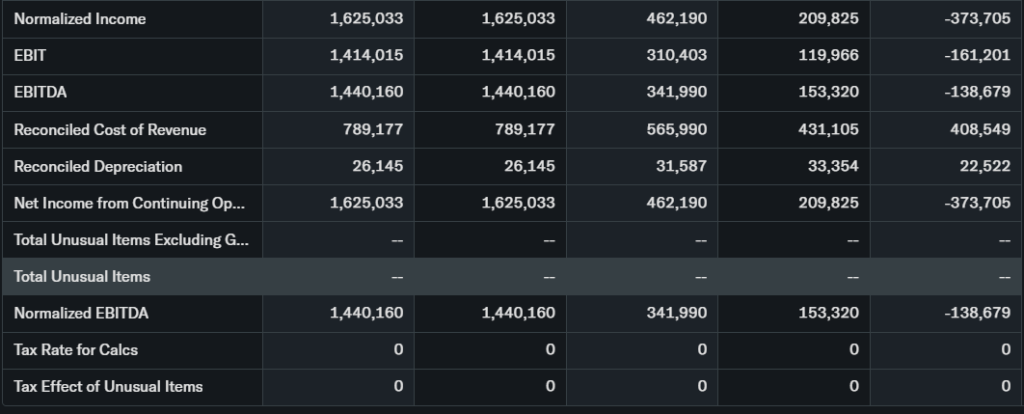Click cost of revenue value 431,105
Screen dimensions: 1024x414
tap(831, 129)
